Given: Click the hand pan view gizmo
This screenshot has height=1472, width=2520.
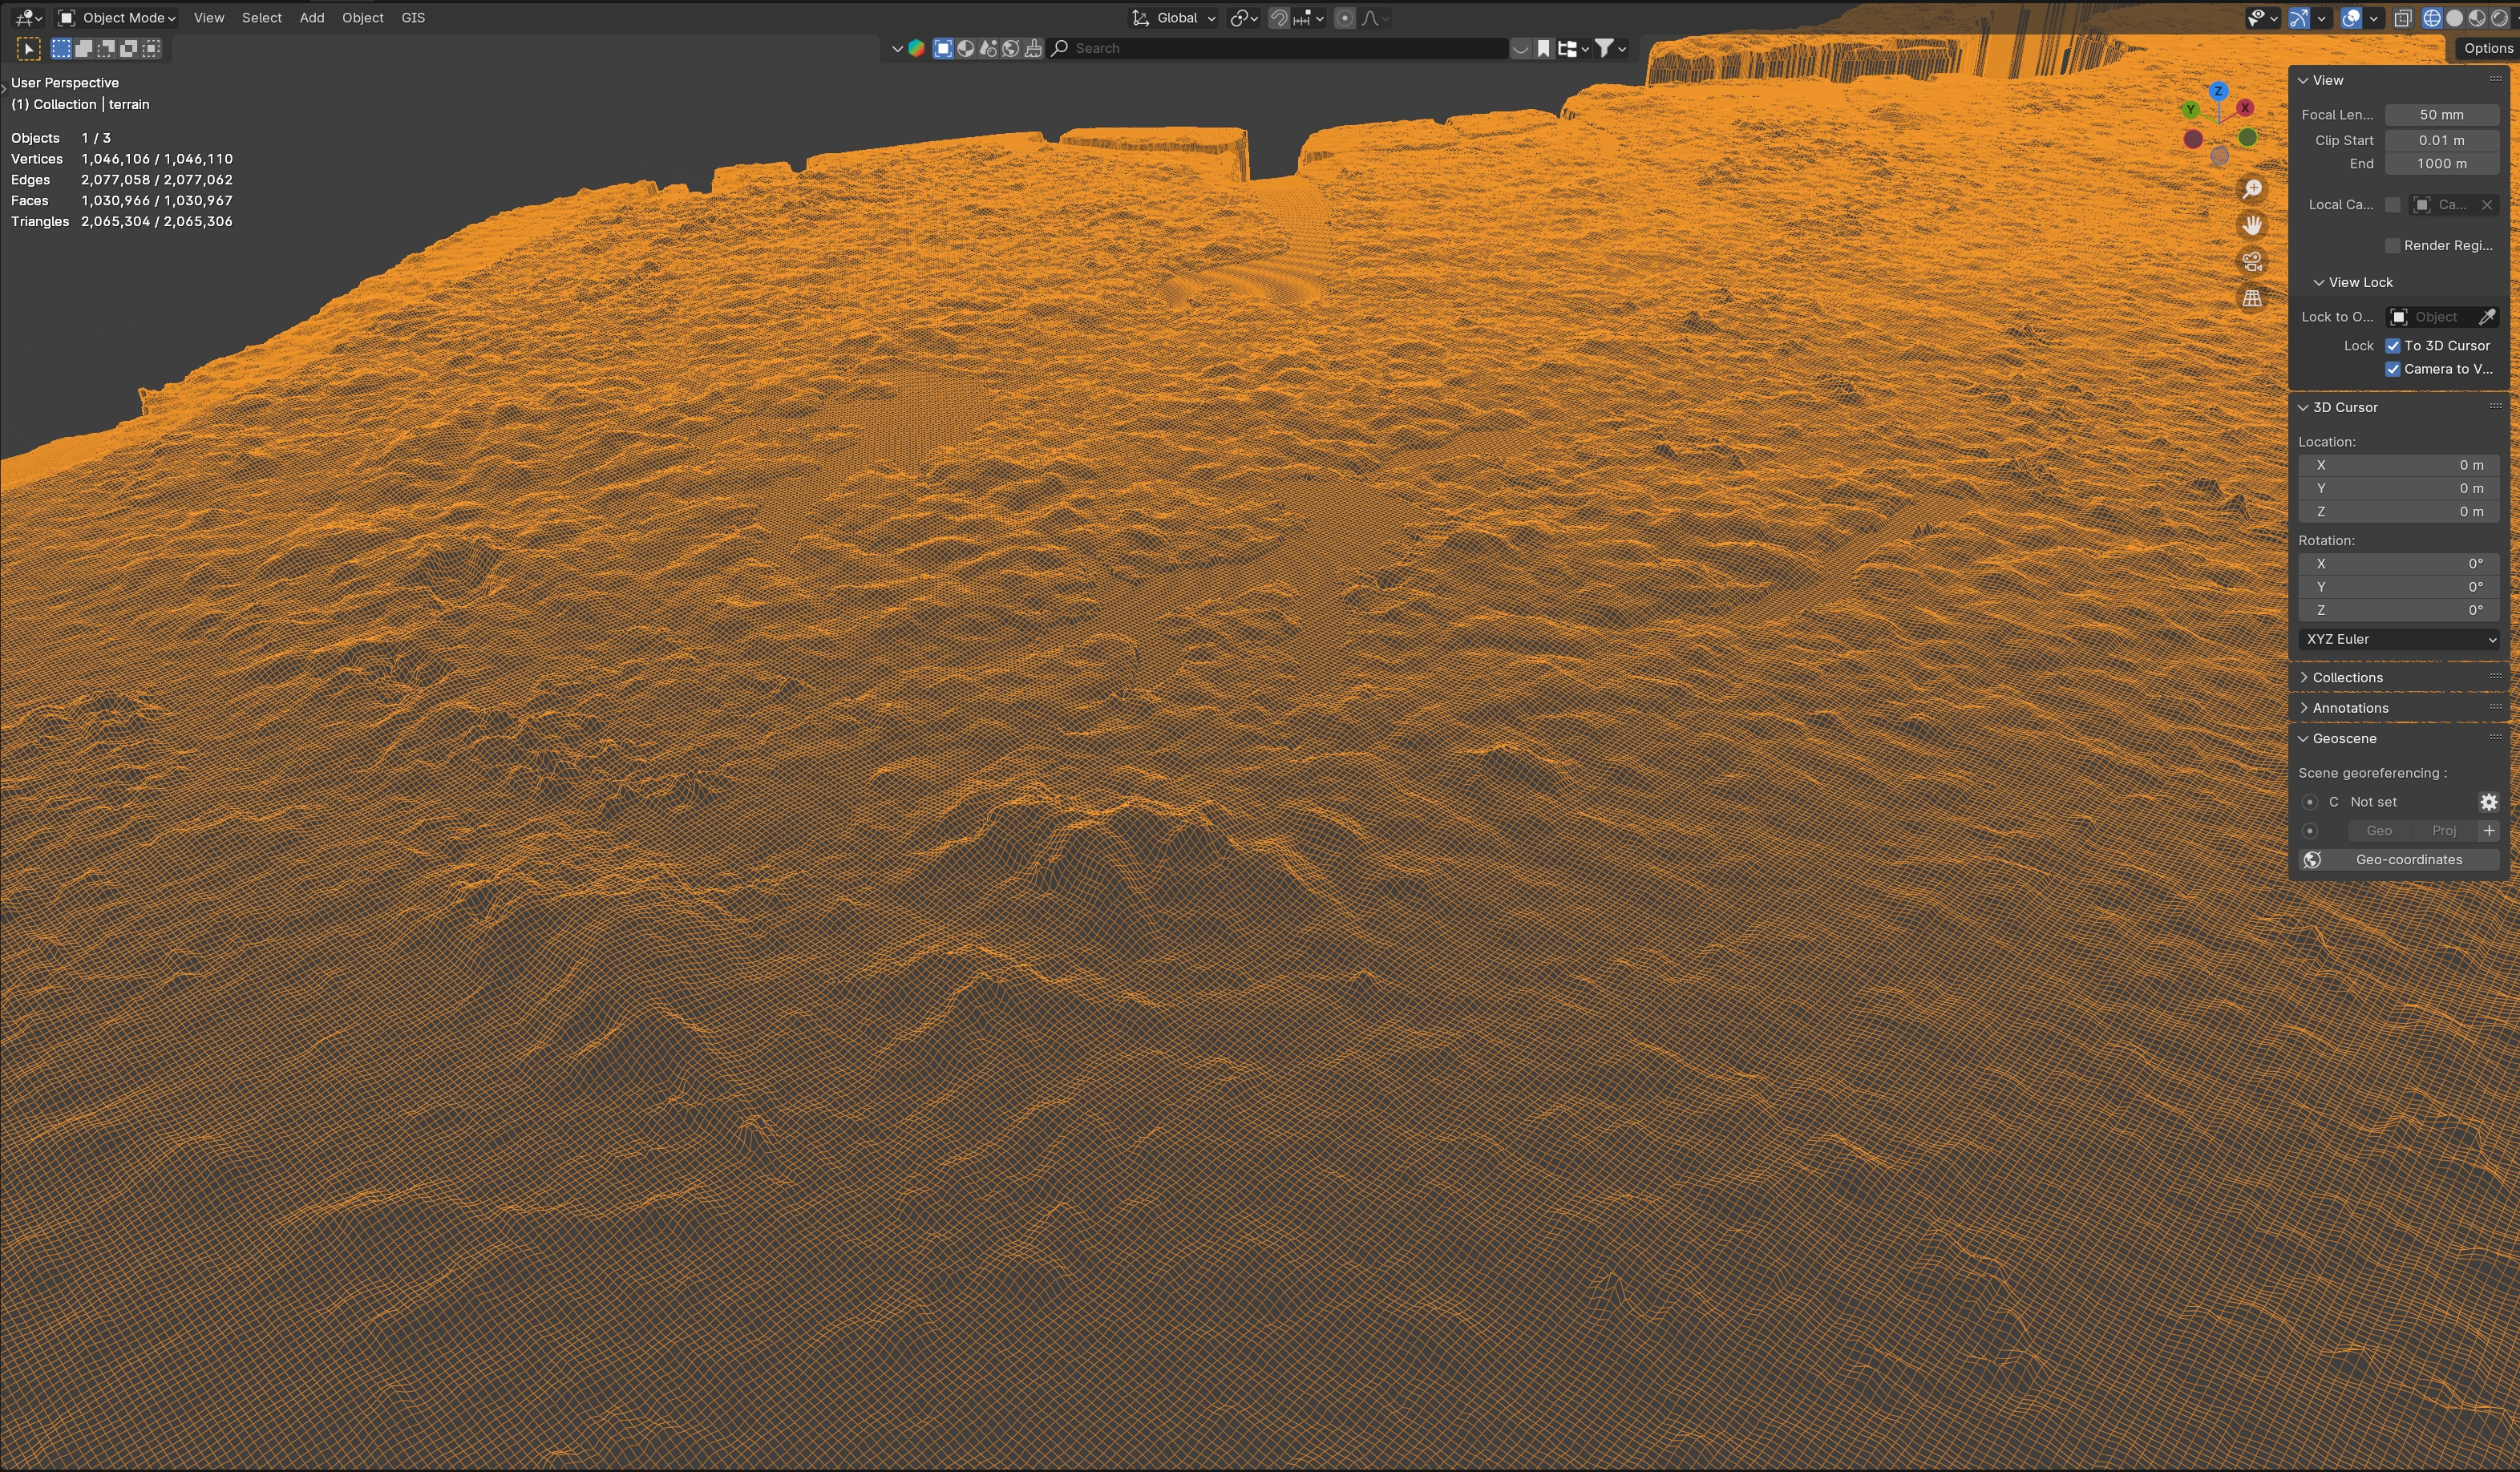Looking at the screenshot, I should (x=2252, y=225).
